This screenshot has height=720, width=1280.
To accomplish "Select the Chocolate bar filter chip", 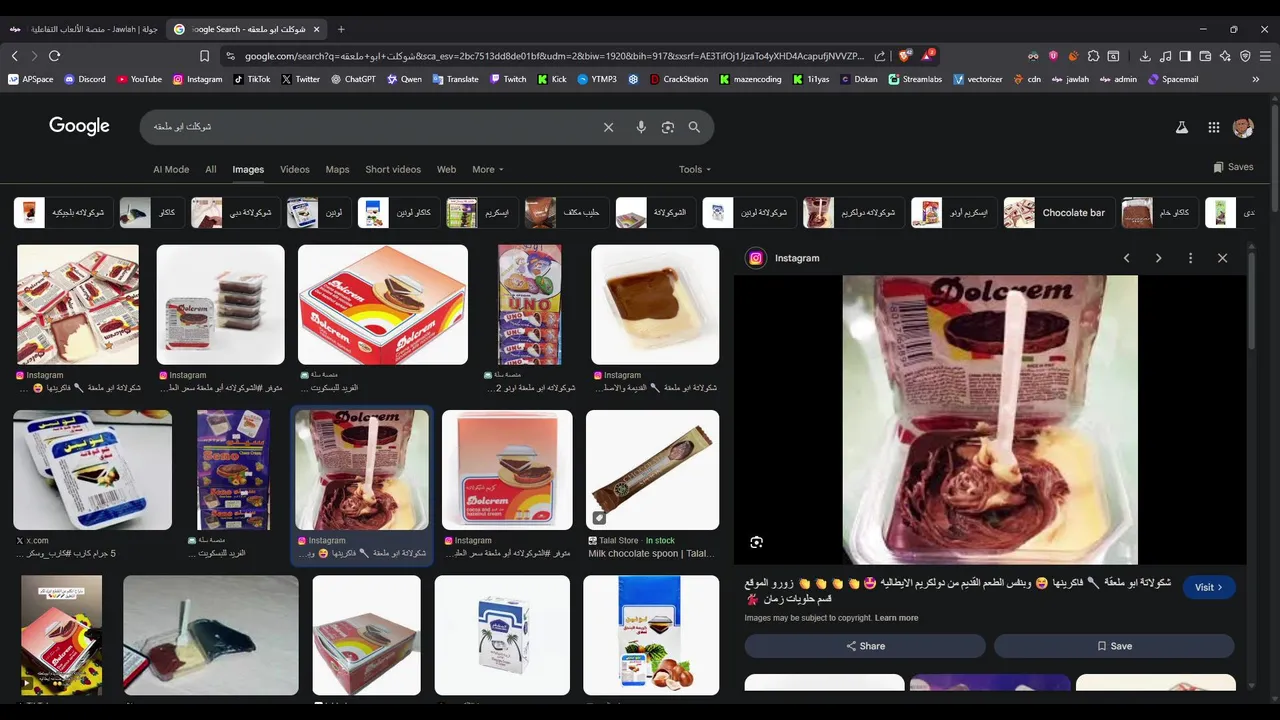I will [x=1059, y=213].
